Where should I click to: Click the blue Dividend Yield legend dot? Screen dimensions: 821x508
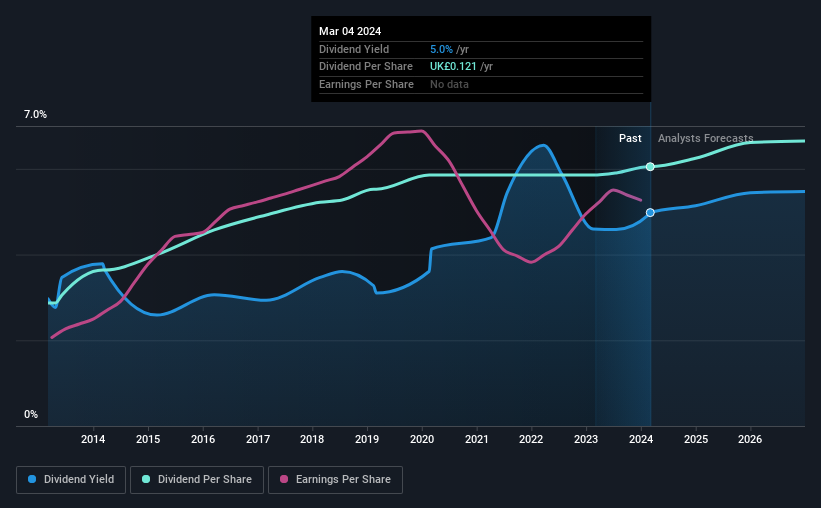[x=32, y=479]
